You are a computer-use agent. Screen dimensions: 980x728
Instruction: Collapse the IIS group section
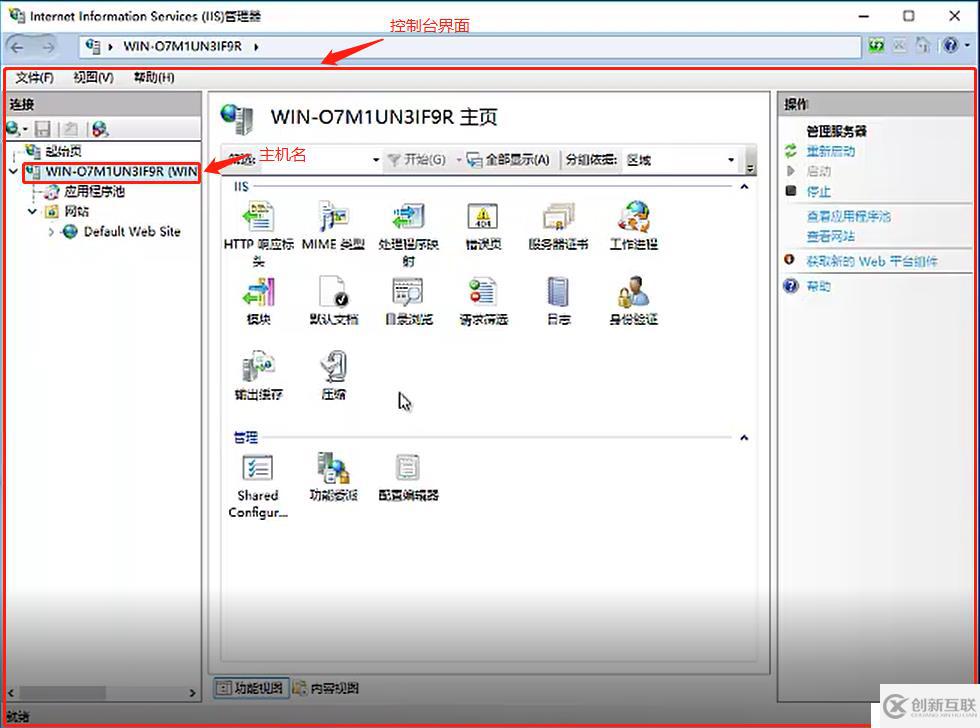coord(744,187)
